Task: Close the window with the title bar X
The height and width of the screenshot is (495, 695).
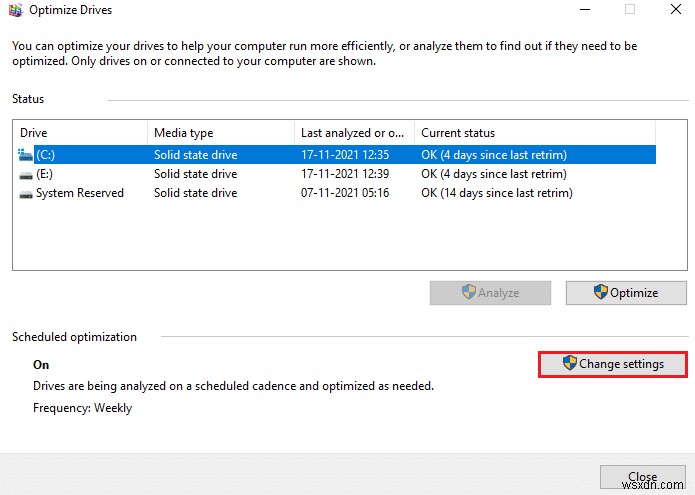Action: pyautogui.click(x=676, y=9)
